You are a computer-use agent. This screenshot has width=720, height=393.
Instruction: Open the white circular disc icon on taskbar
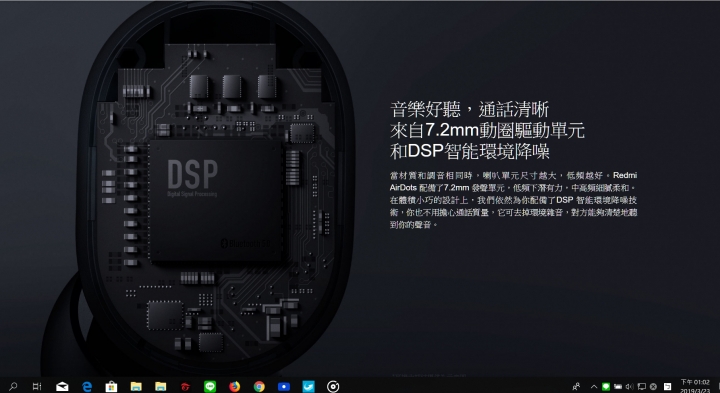point(333,387)
